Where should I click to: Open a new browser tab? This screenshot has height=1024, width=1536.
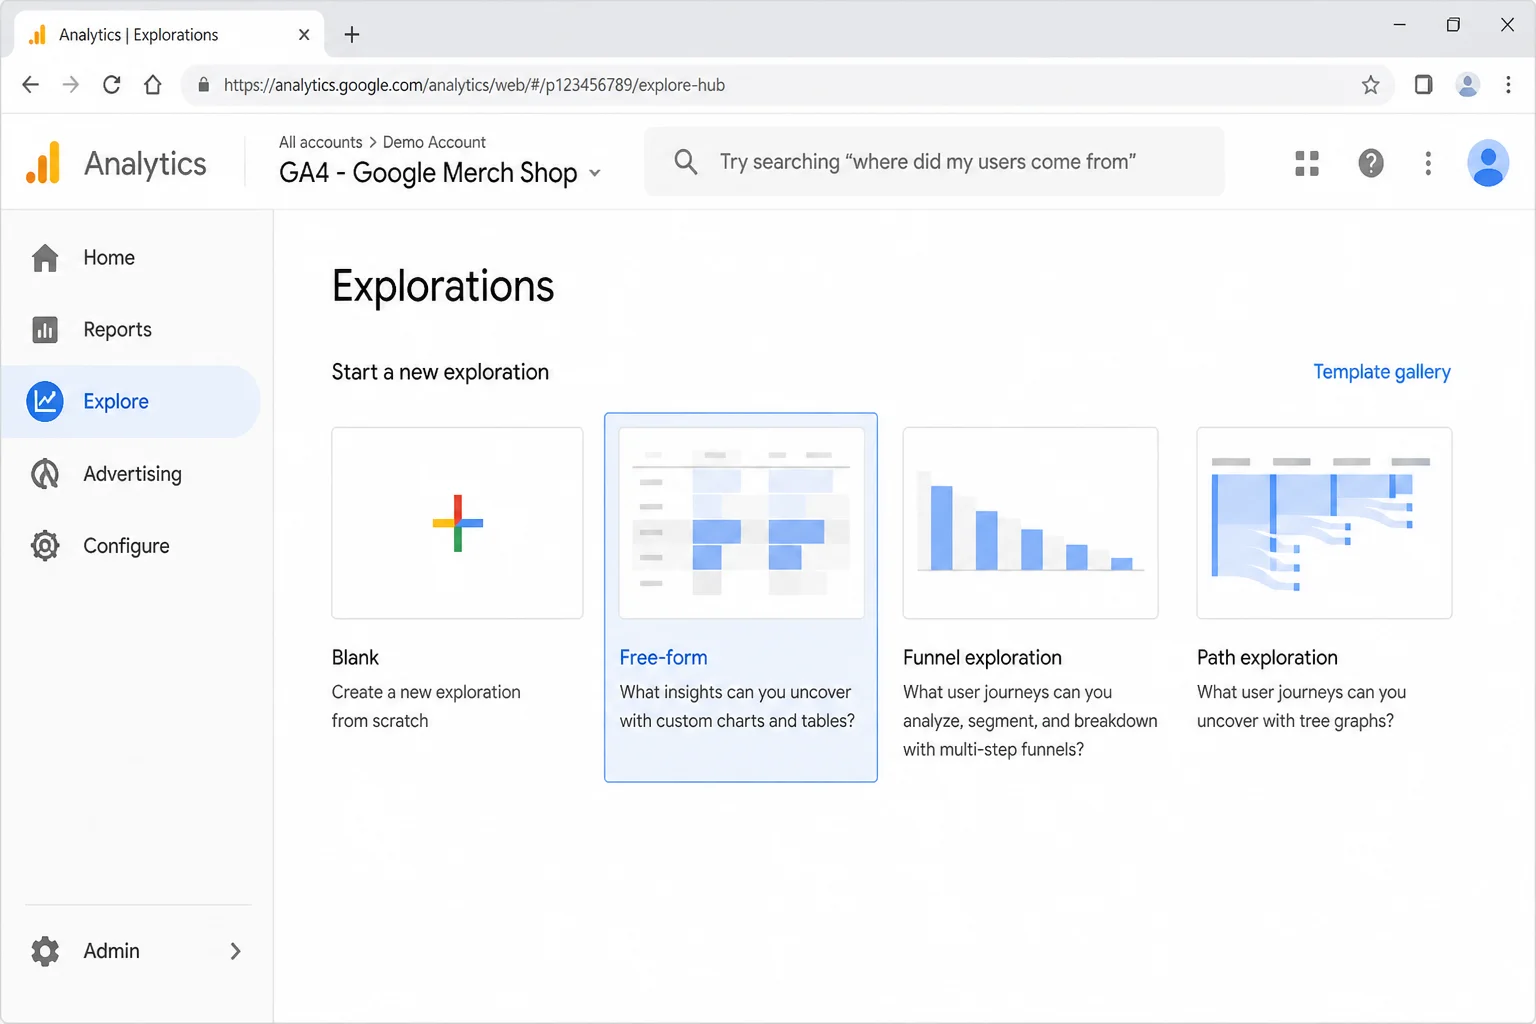coord(352,35)
